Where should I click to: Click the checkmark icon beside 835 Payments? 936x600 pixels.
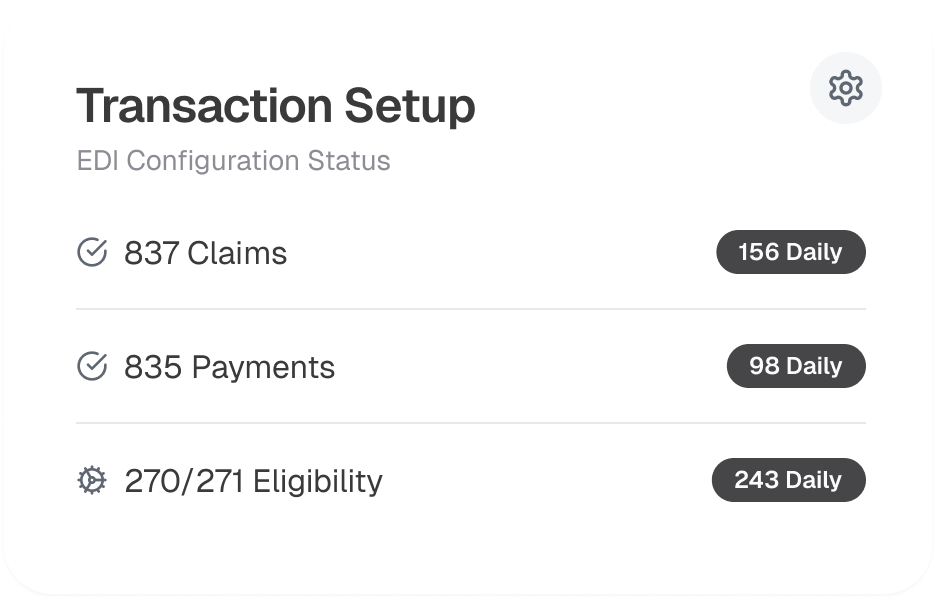[92, 367]
